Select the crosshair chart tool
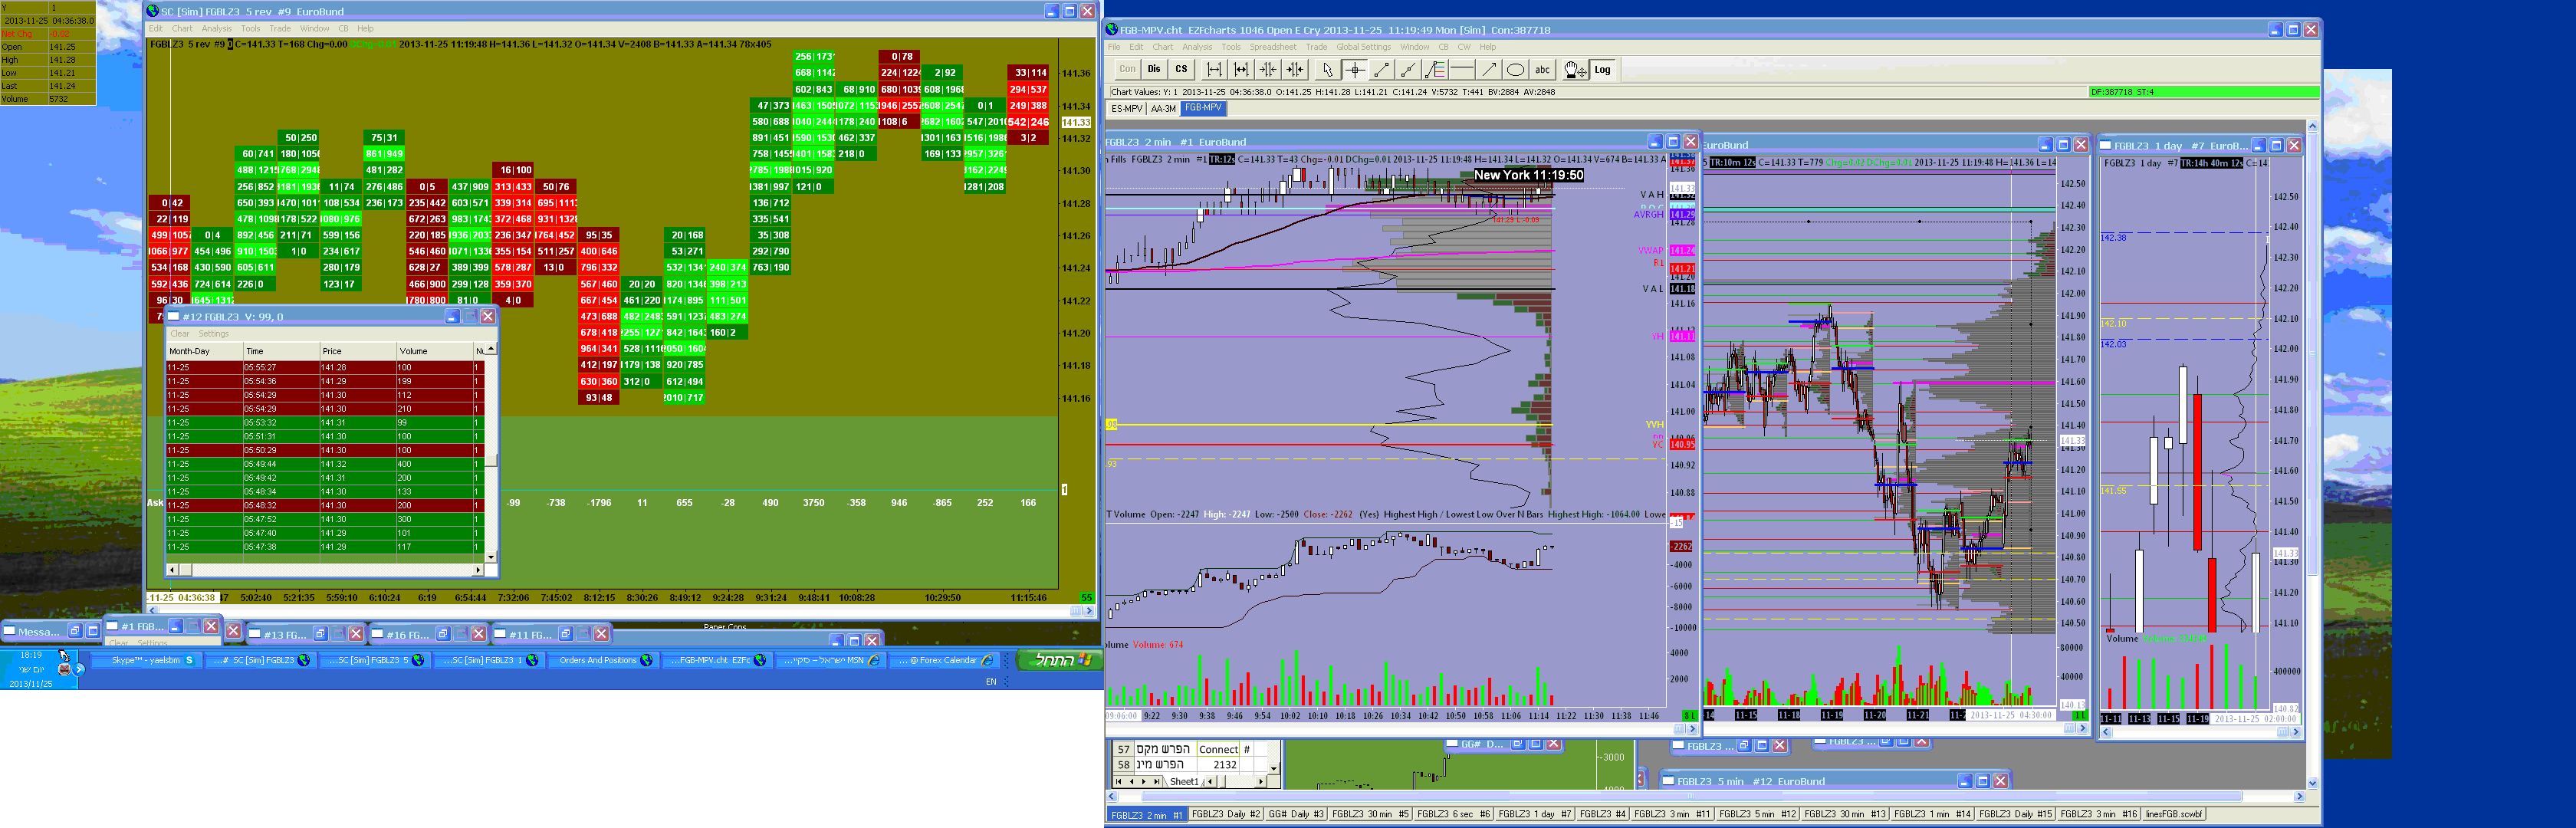Screen dimensions: 2576x828 [1354, 70]
